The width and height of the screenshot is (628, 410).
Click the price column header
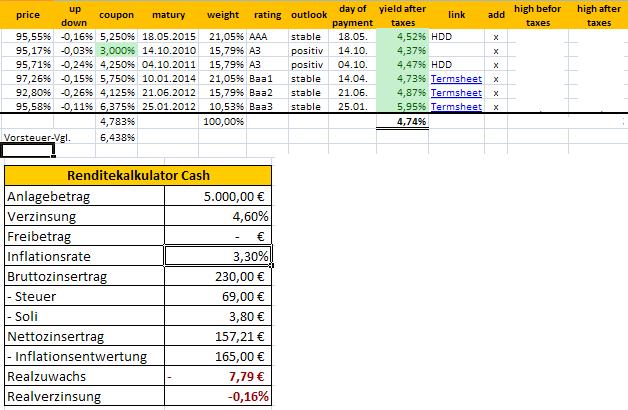[x=21, y=17]
